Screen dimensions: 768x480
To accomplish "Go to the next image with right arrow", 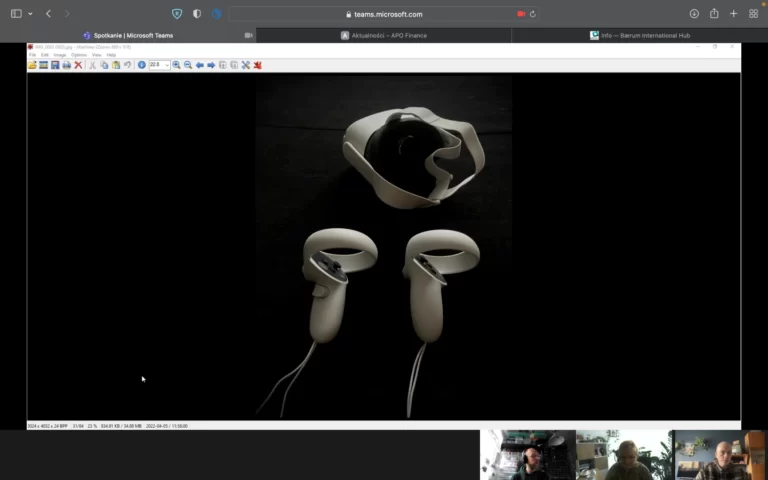I will [x=211, y=65].
